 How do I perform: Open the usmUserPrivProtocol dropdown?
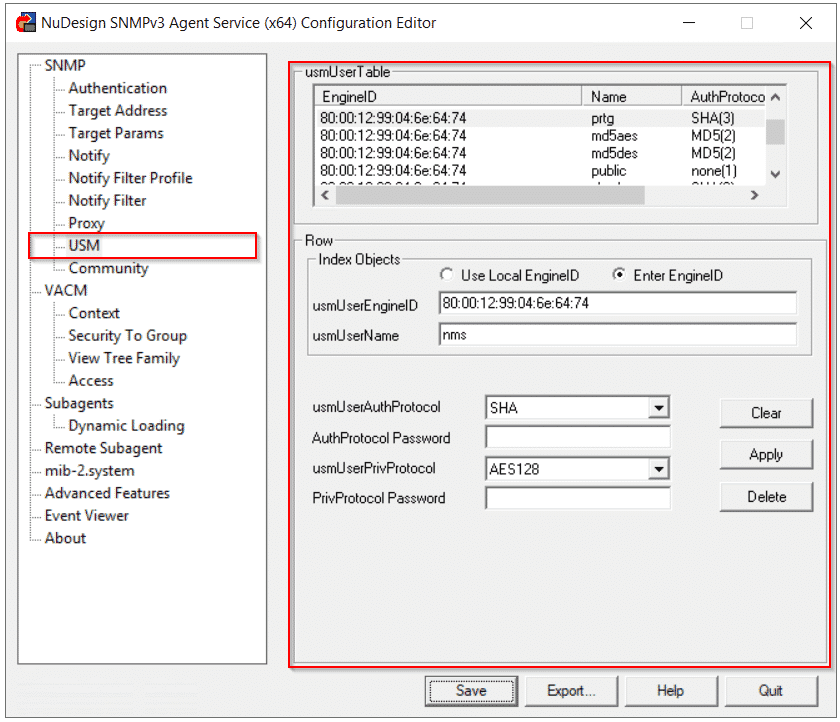click(x=659, y=469)
